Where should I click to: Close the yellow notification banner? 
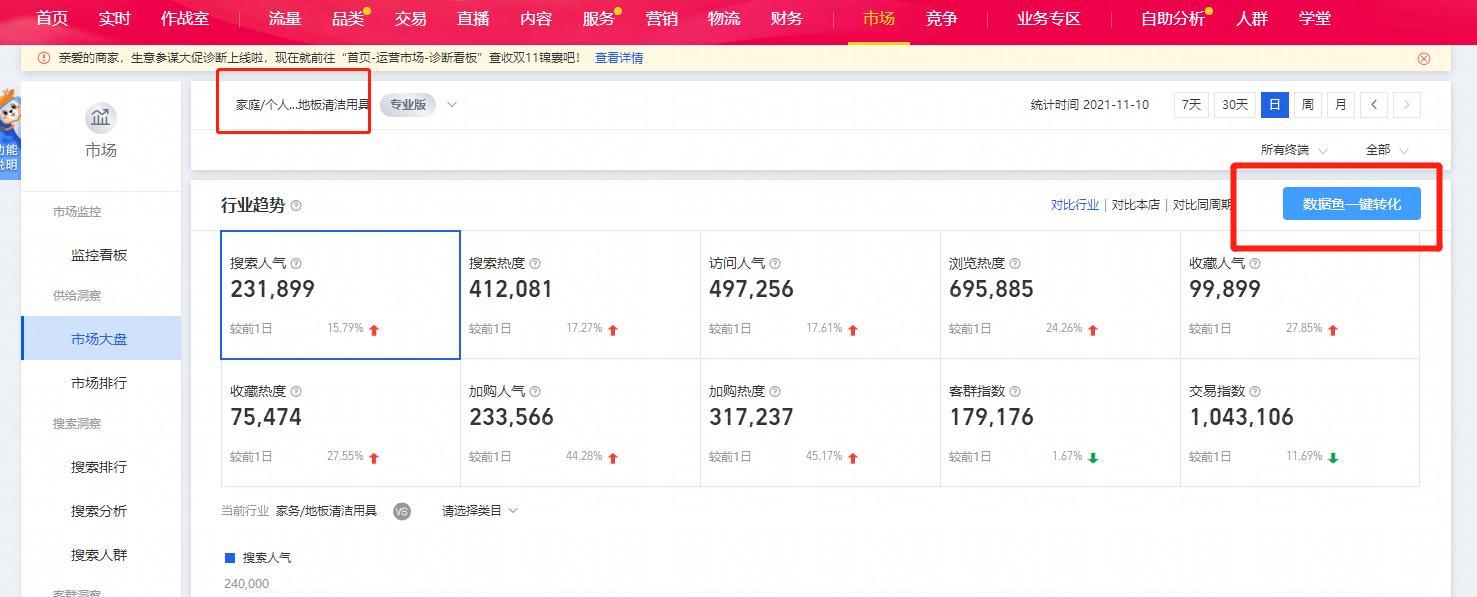pos(1424,59)
